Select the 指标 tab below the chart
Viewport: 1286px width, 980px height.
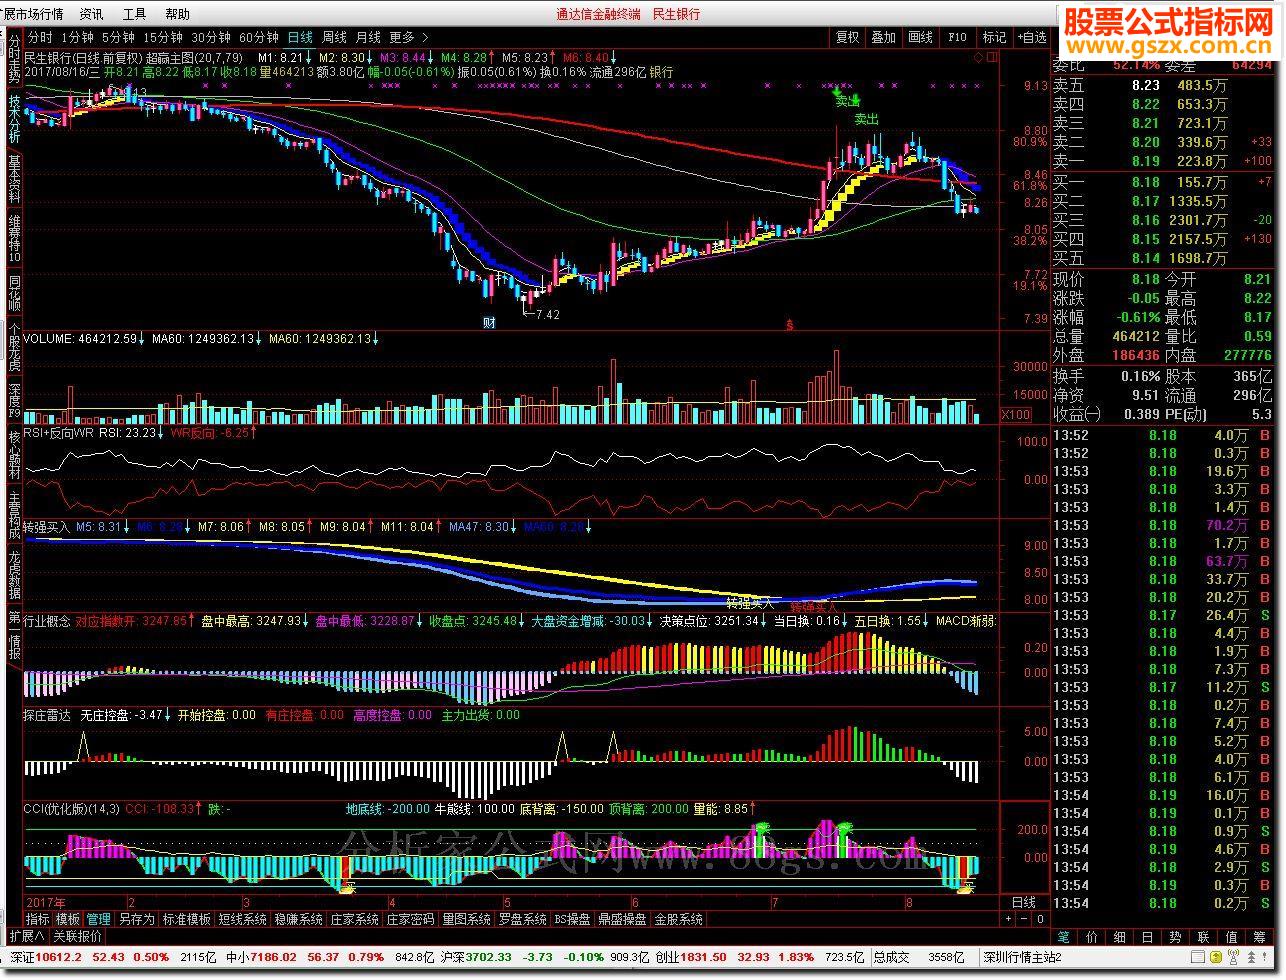pos(38,919)
